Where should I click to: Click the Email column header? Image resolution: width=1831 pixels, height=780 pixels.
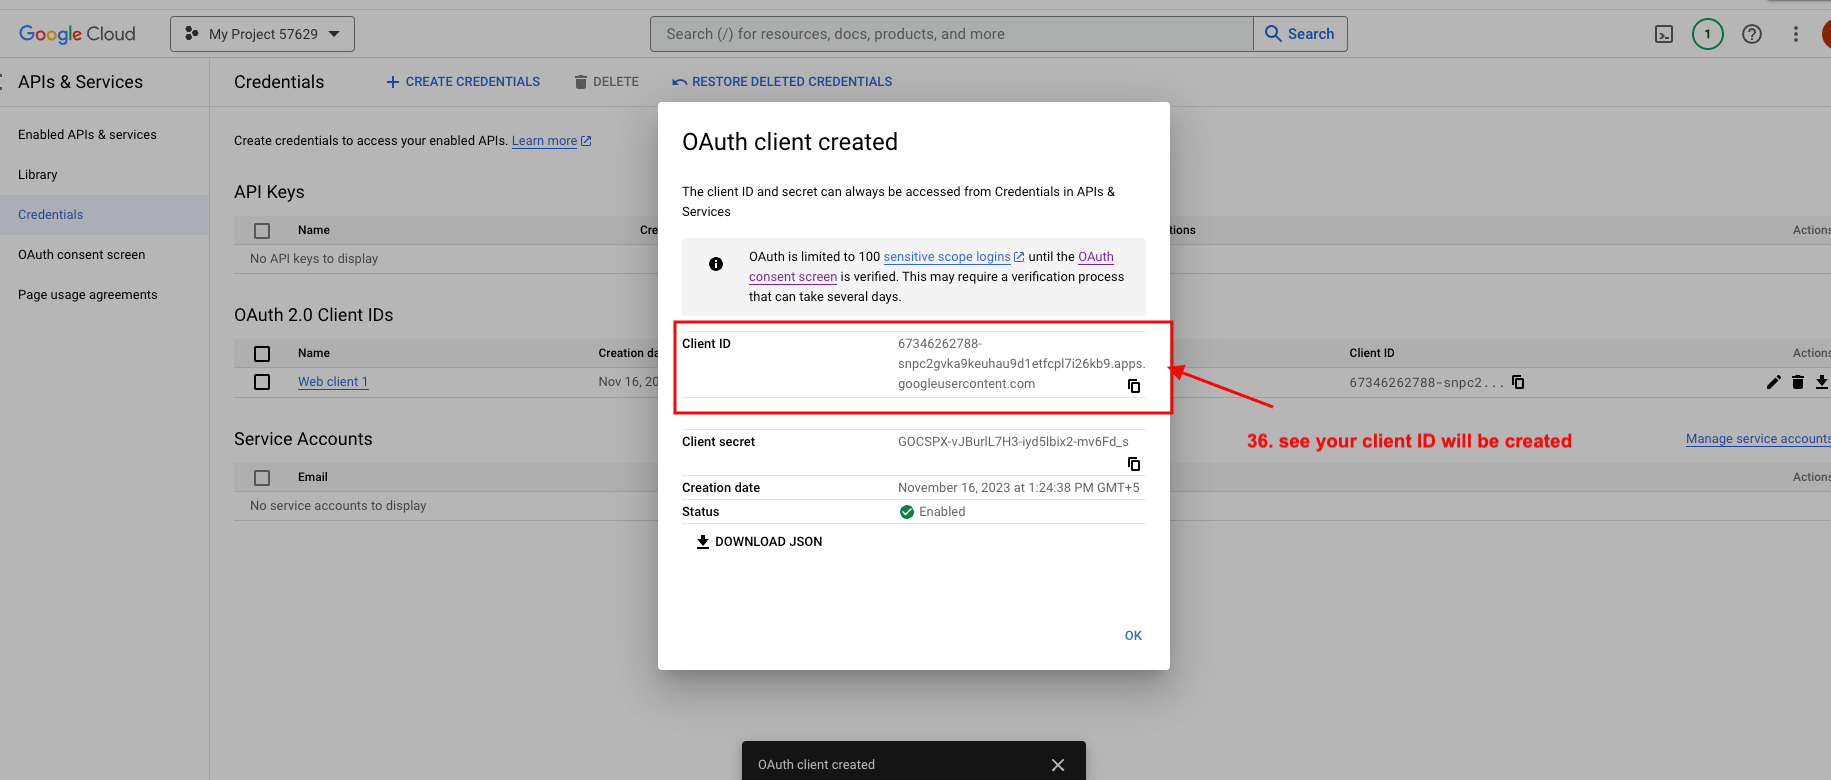(313, 478)
